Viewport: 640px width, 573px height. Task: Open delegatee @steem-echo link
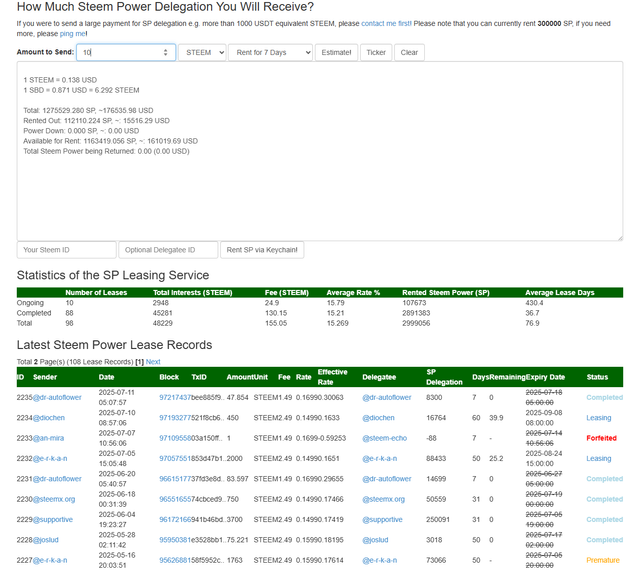click(x=384, y=438)
